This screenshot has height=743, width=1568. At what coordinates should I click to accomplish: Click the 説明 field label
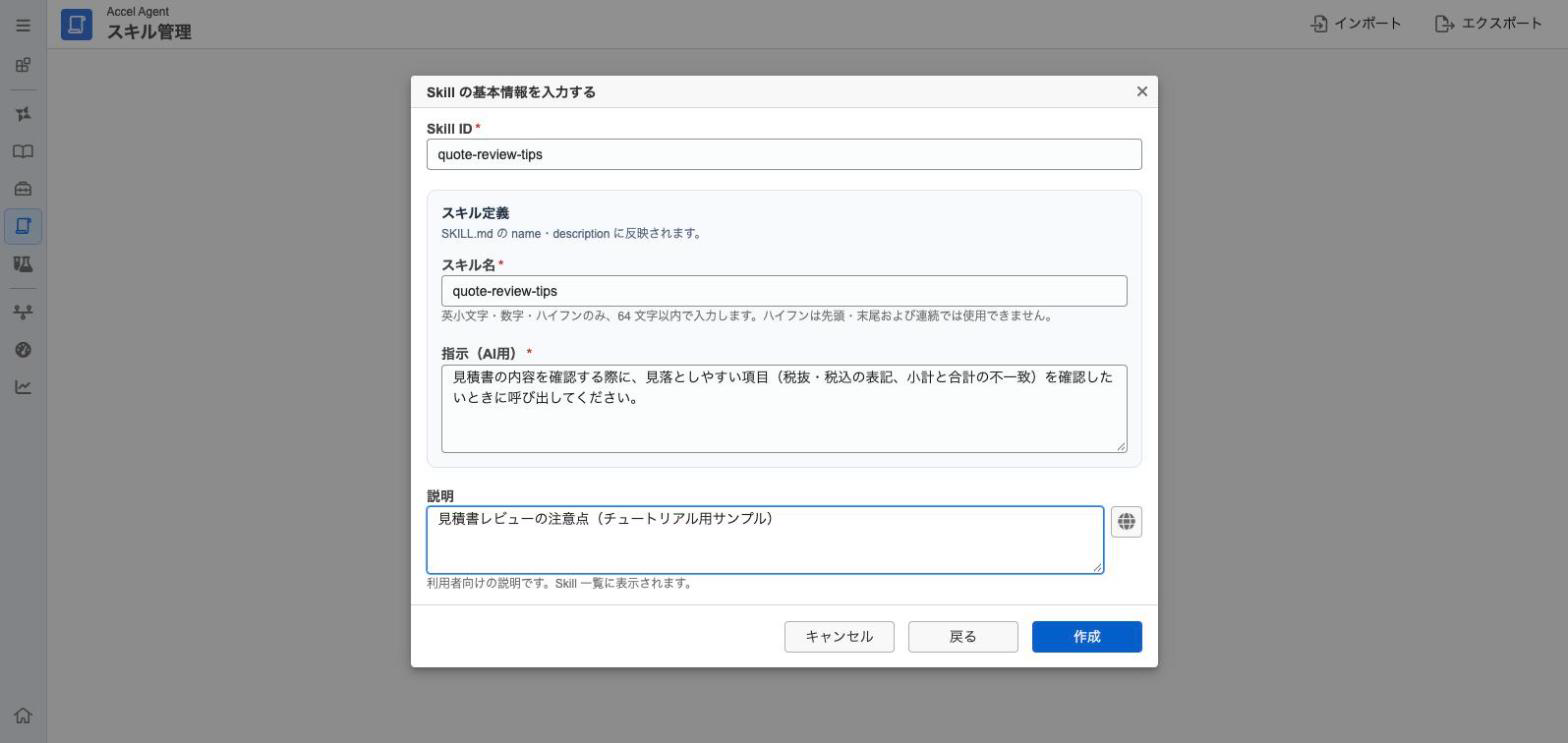tap(440, 496)
